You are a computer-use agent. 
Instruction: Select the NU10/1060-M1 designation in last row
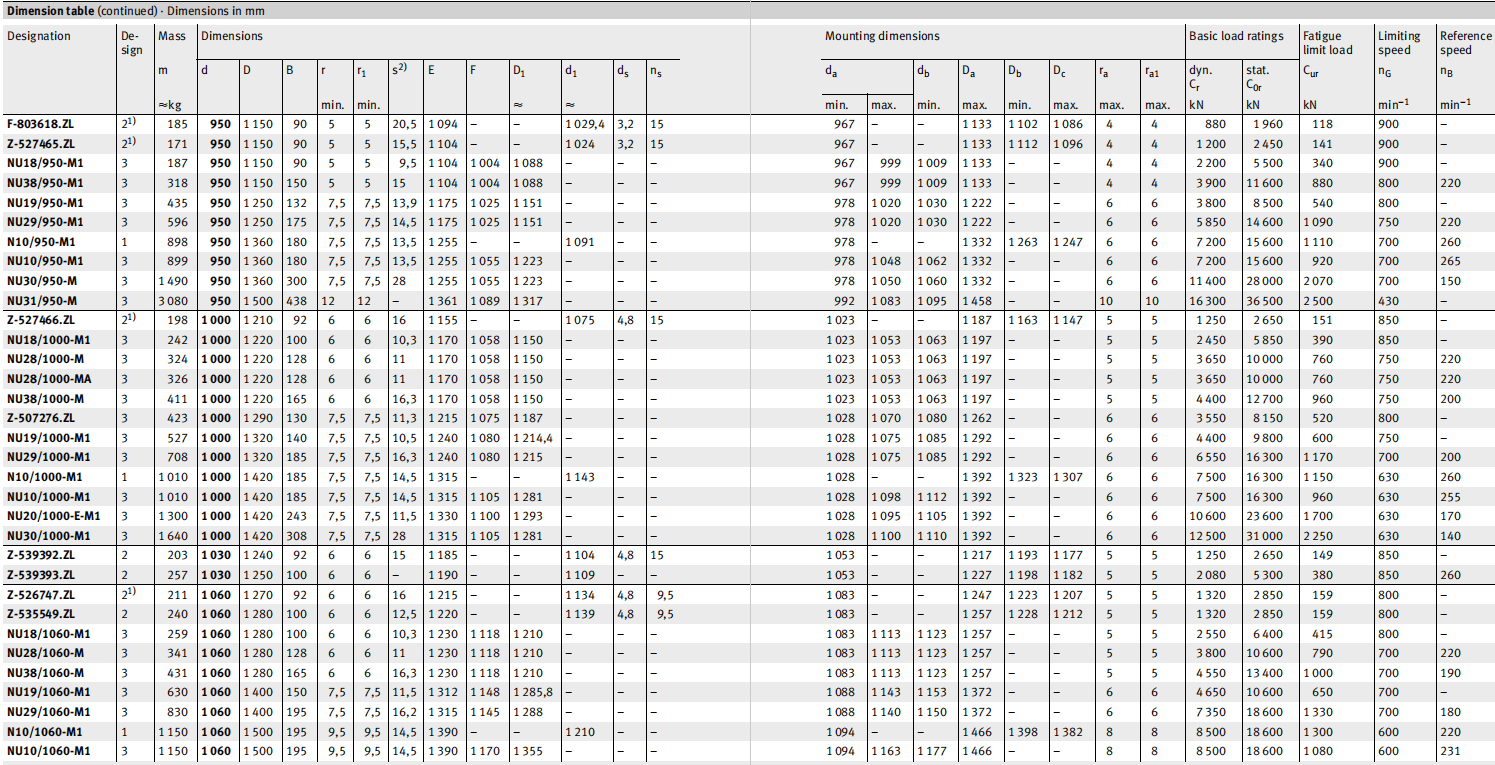[x=47, y=751]
